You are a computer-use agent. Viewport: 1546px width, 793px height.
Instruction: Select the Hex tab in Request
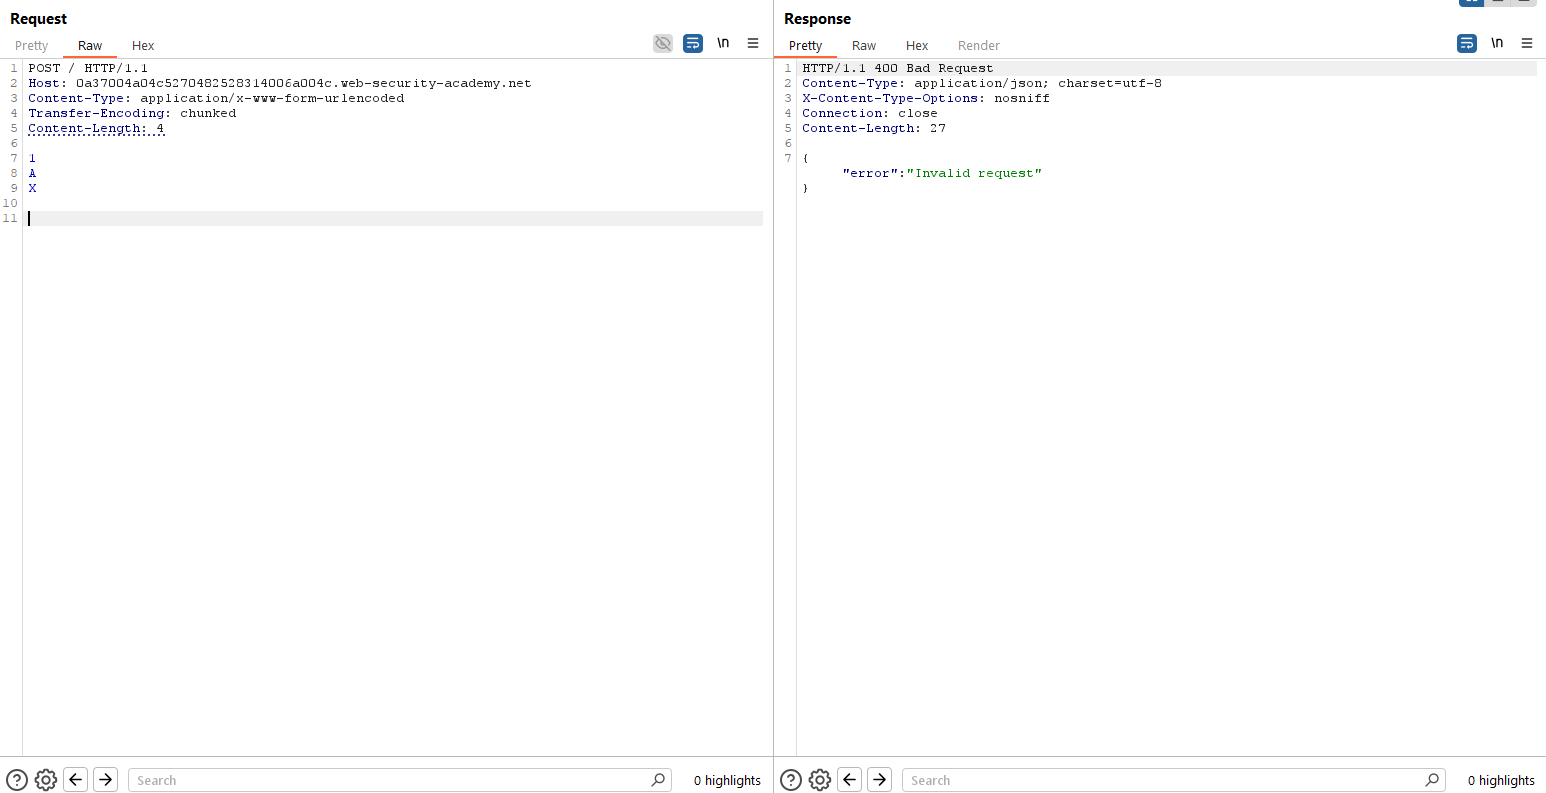(x=143, y=46)
